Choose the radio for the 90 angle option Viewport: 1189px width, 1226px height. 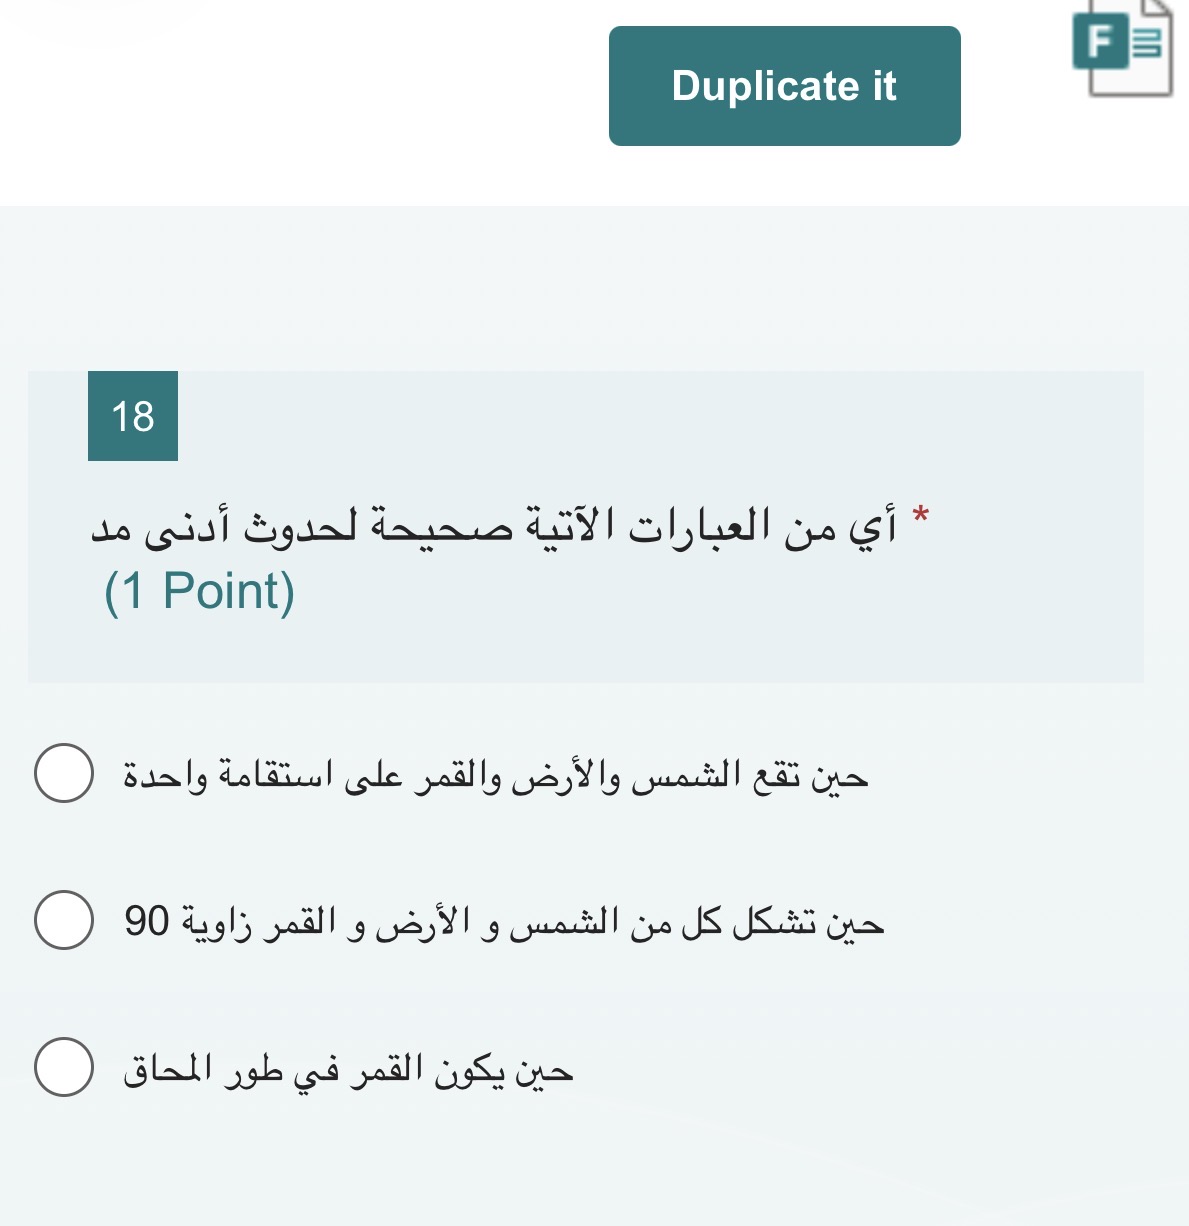64,920
